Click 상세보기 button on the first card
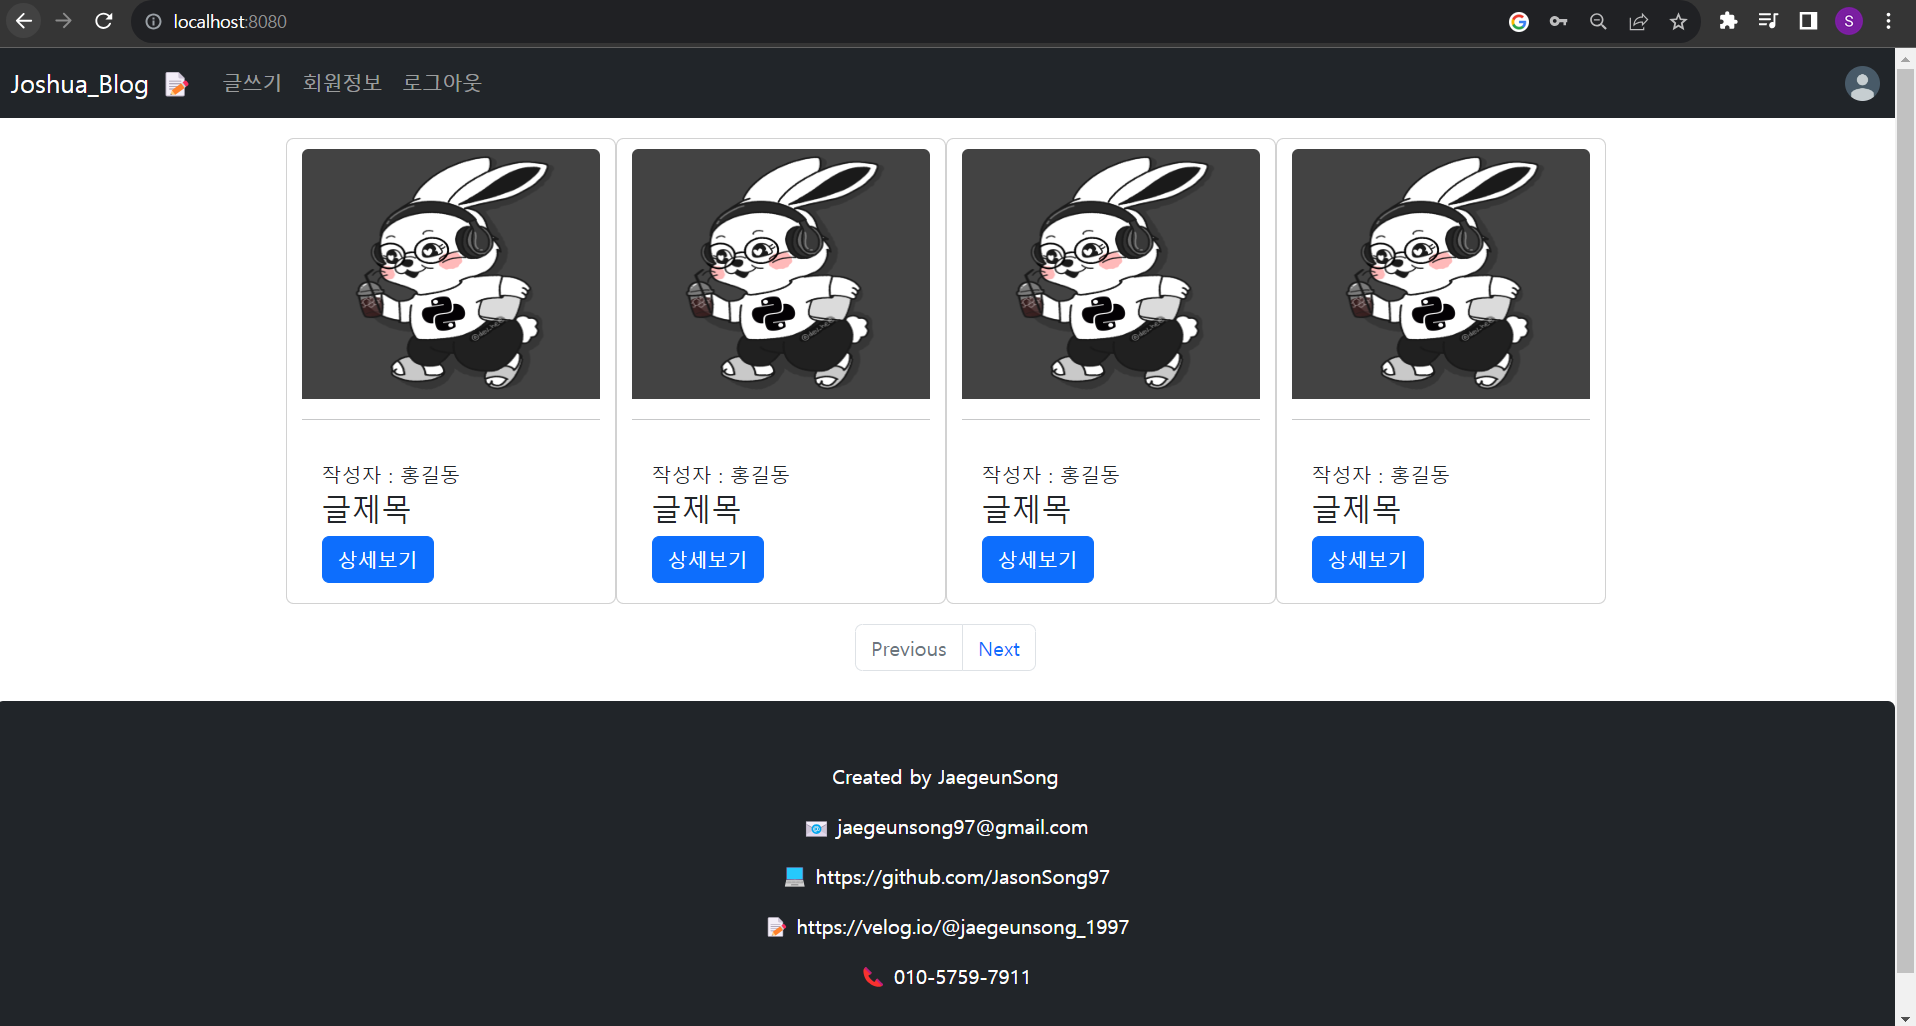Image resolution: width=1916 pixels, height=1026 pixels. coord(378,559)
